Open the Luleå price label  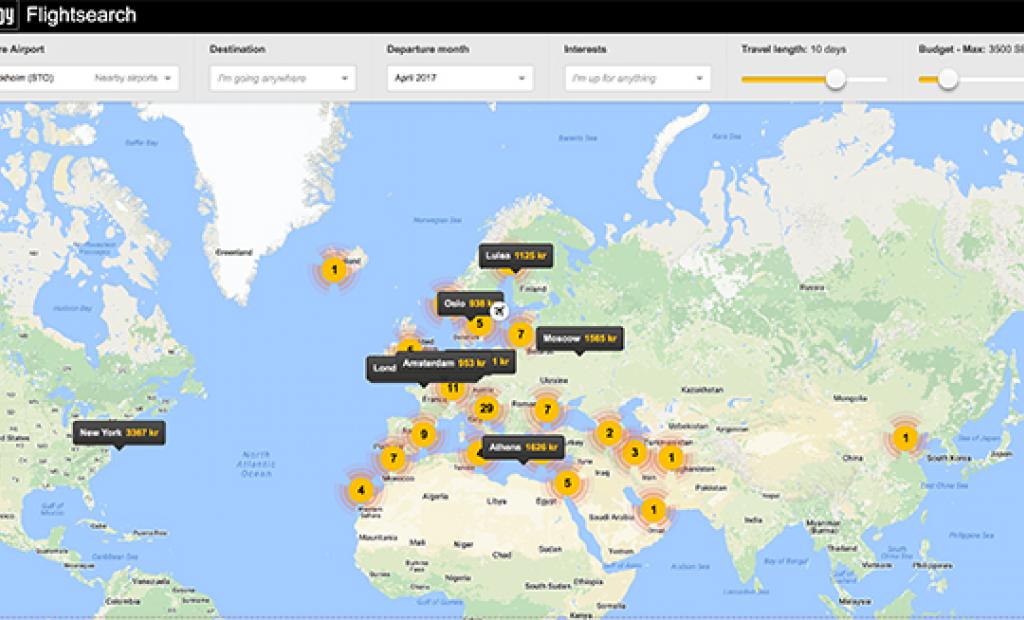(x=515, y=256)
